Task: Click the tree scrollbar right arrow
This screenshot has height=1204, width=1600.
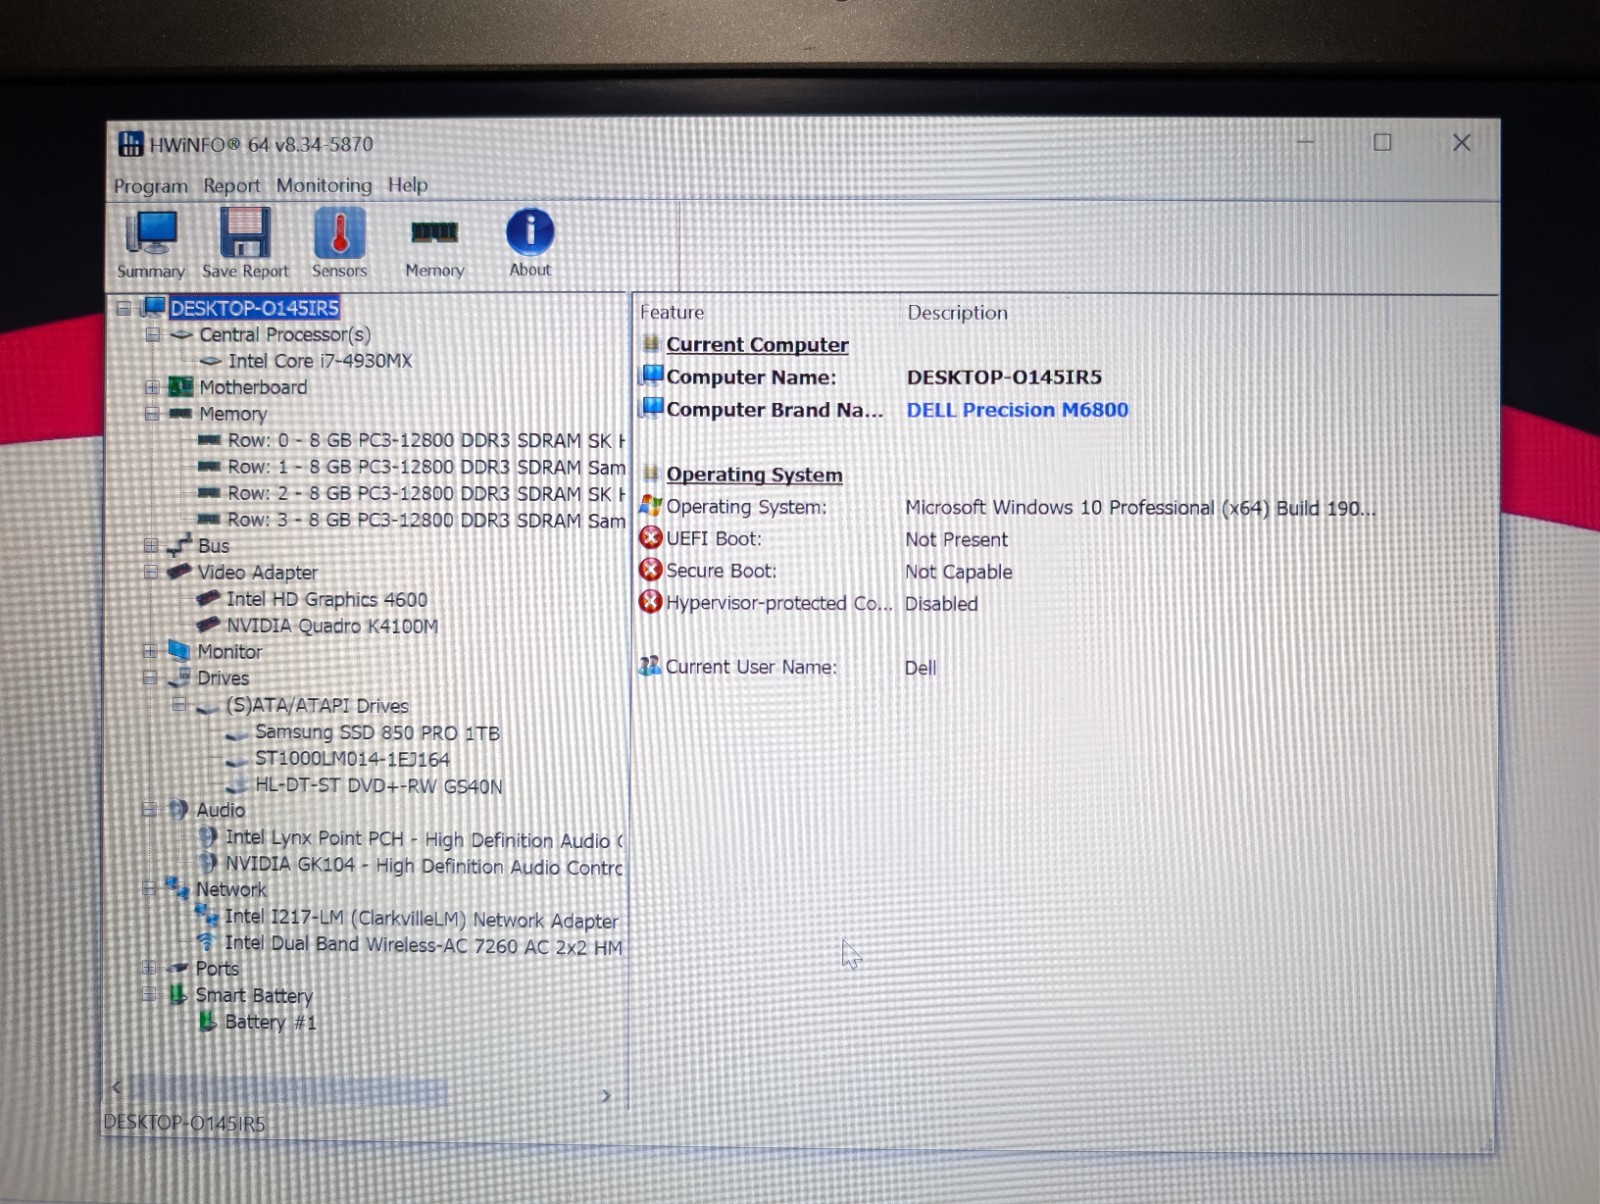Action: point(605,1096)
